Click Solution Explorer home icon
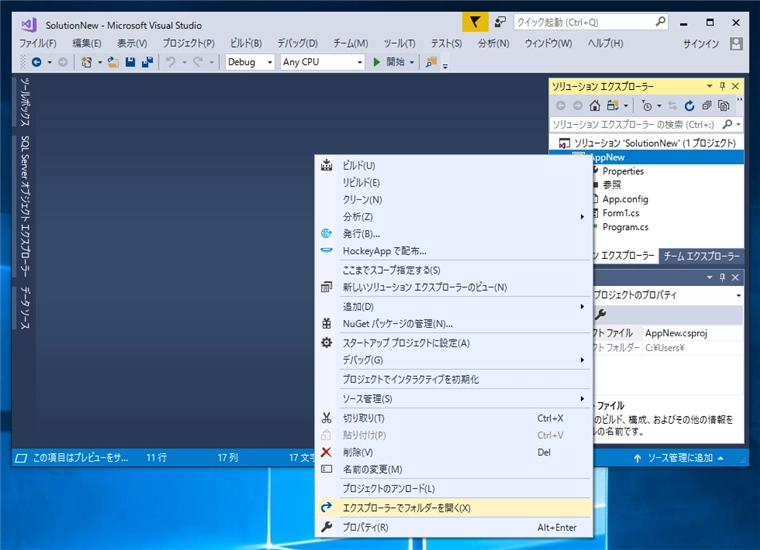The height and width of the screenshot is (550, 760). tap(595, 105)
